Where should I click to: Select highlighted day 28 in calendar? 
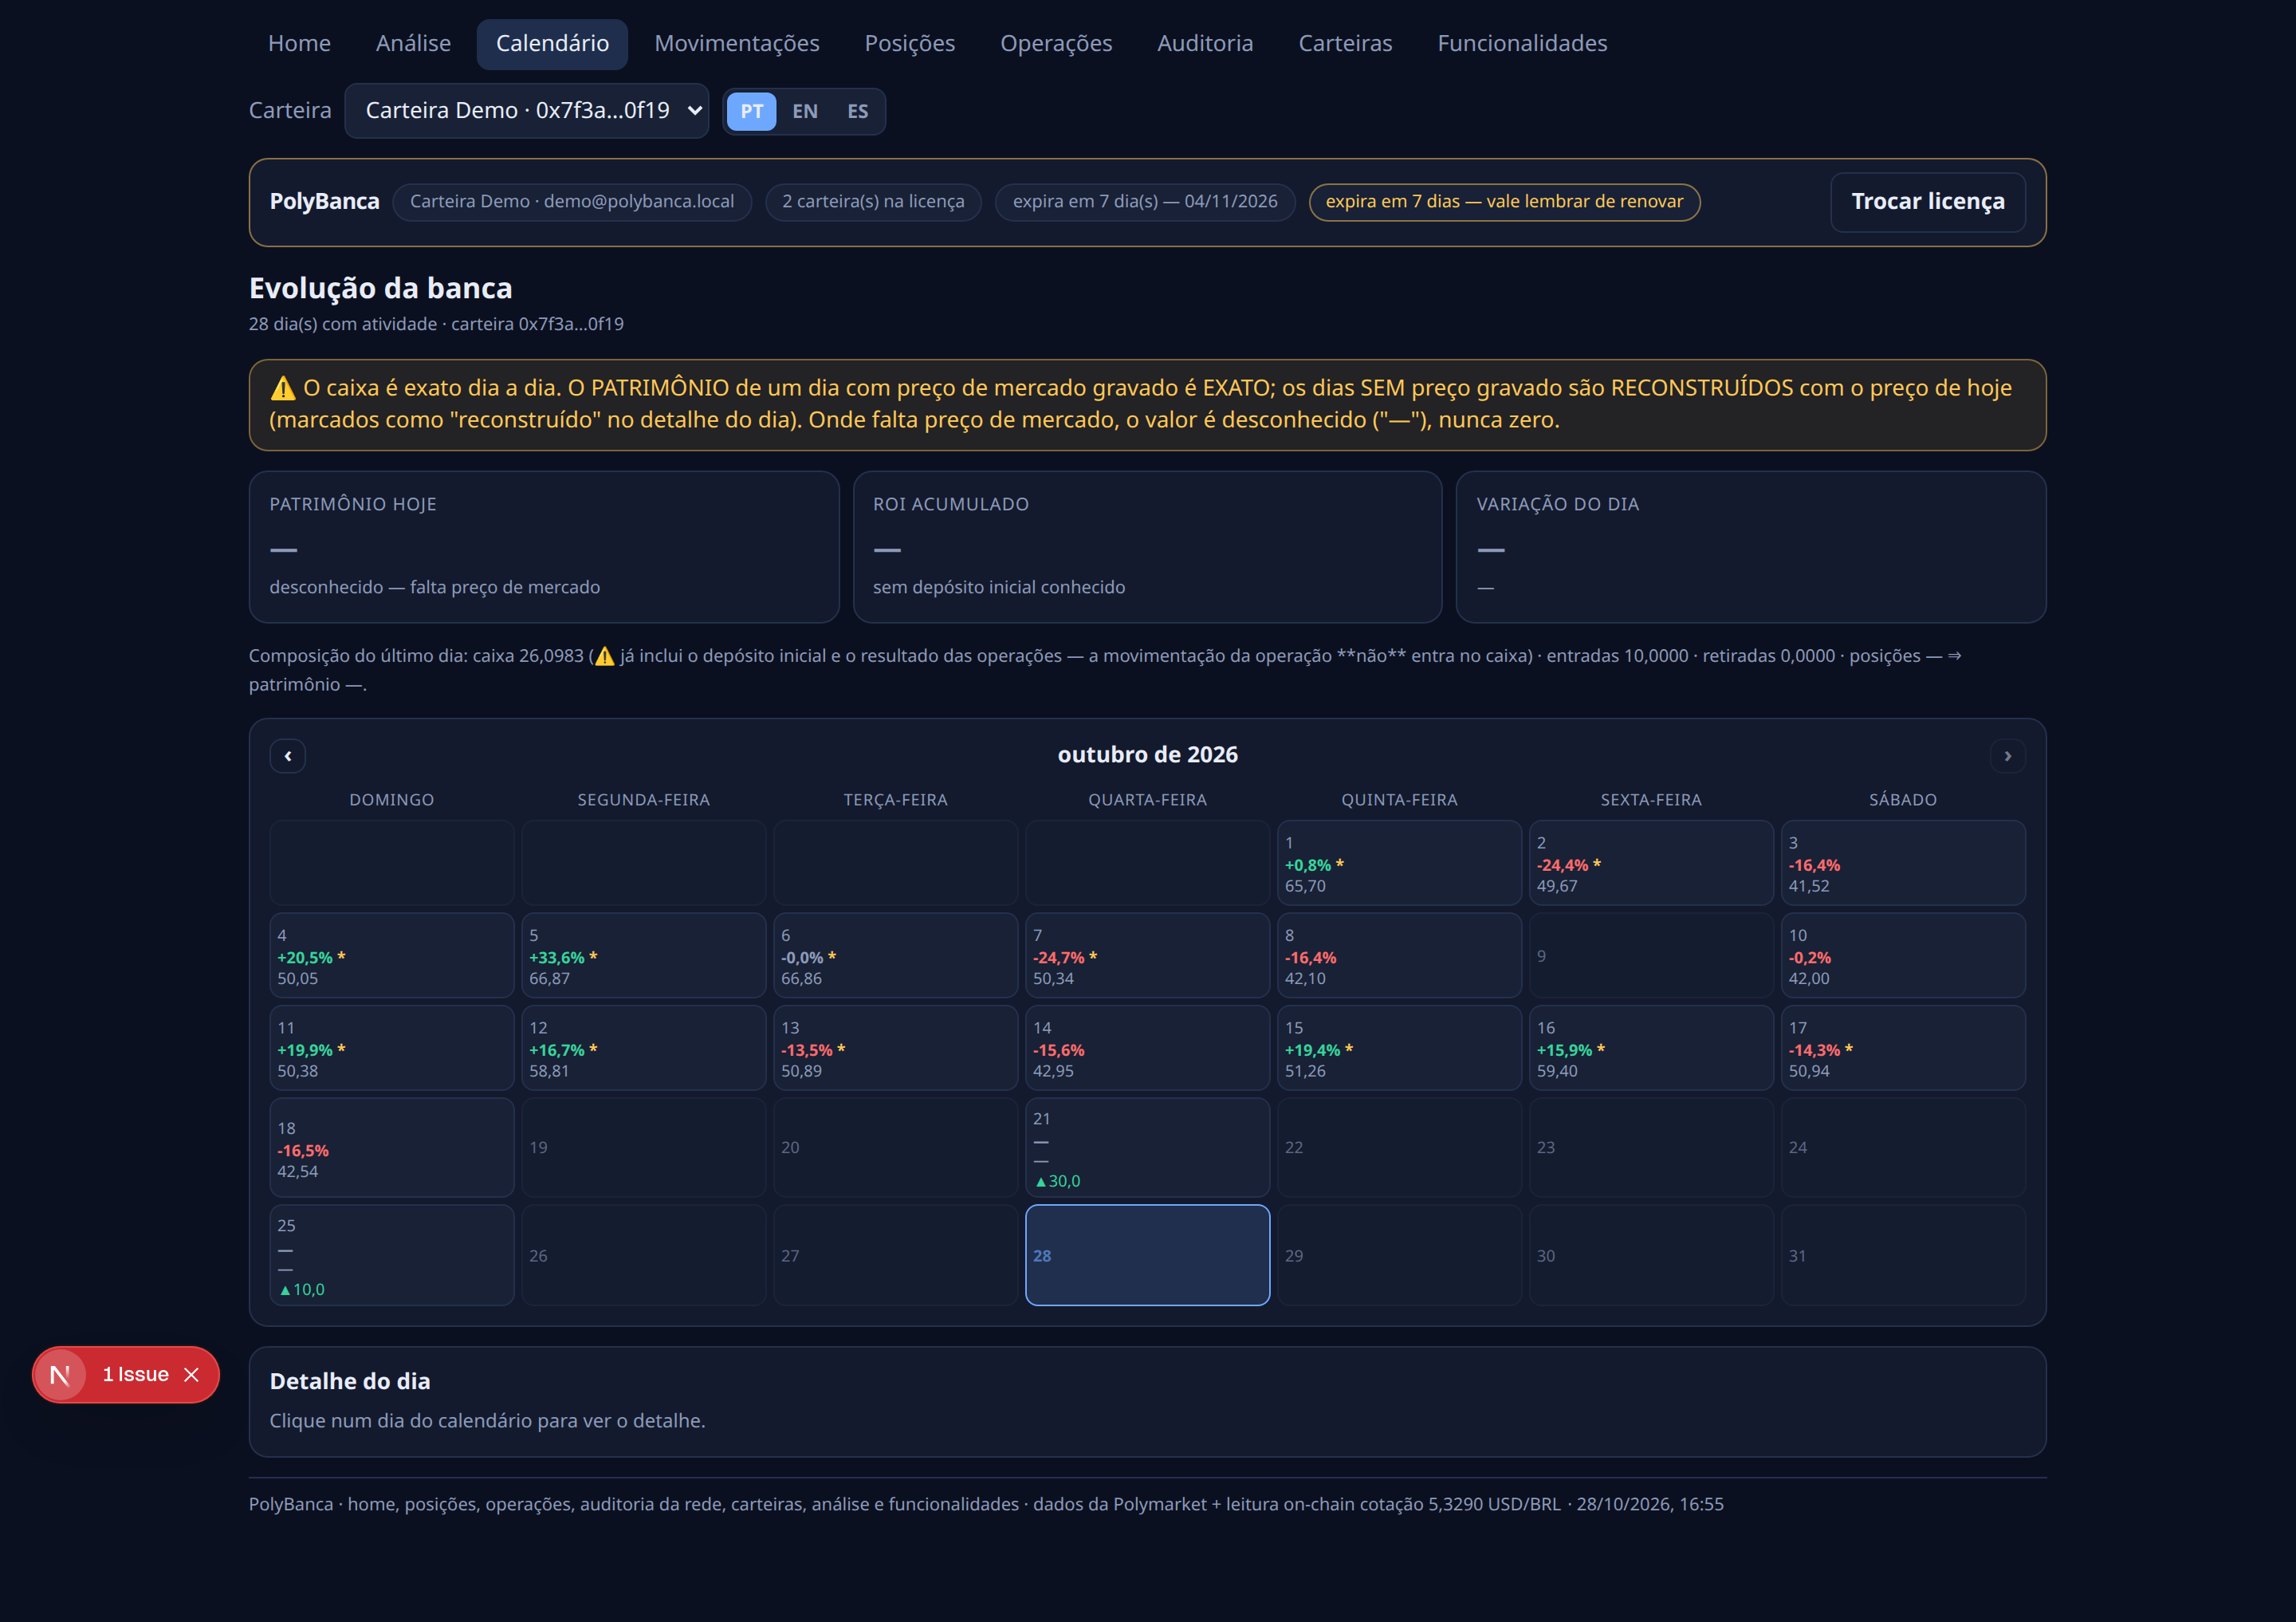pos(1147,1255)
